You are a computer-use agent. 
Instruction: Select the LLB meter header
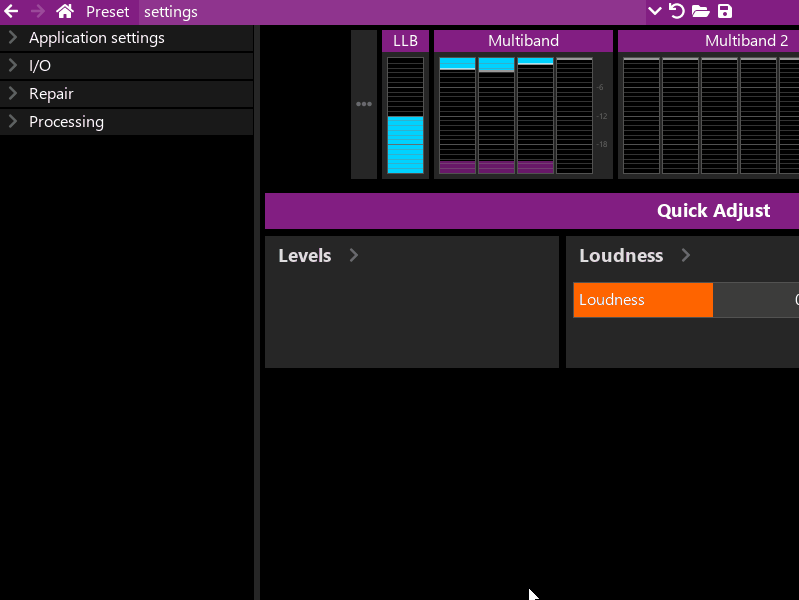point(405,41)
